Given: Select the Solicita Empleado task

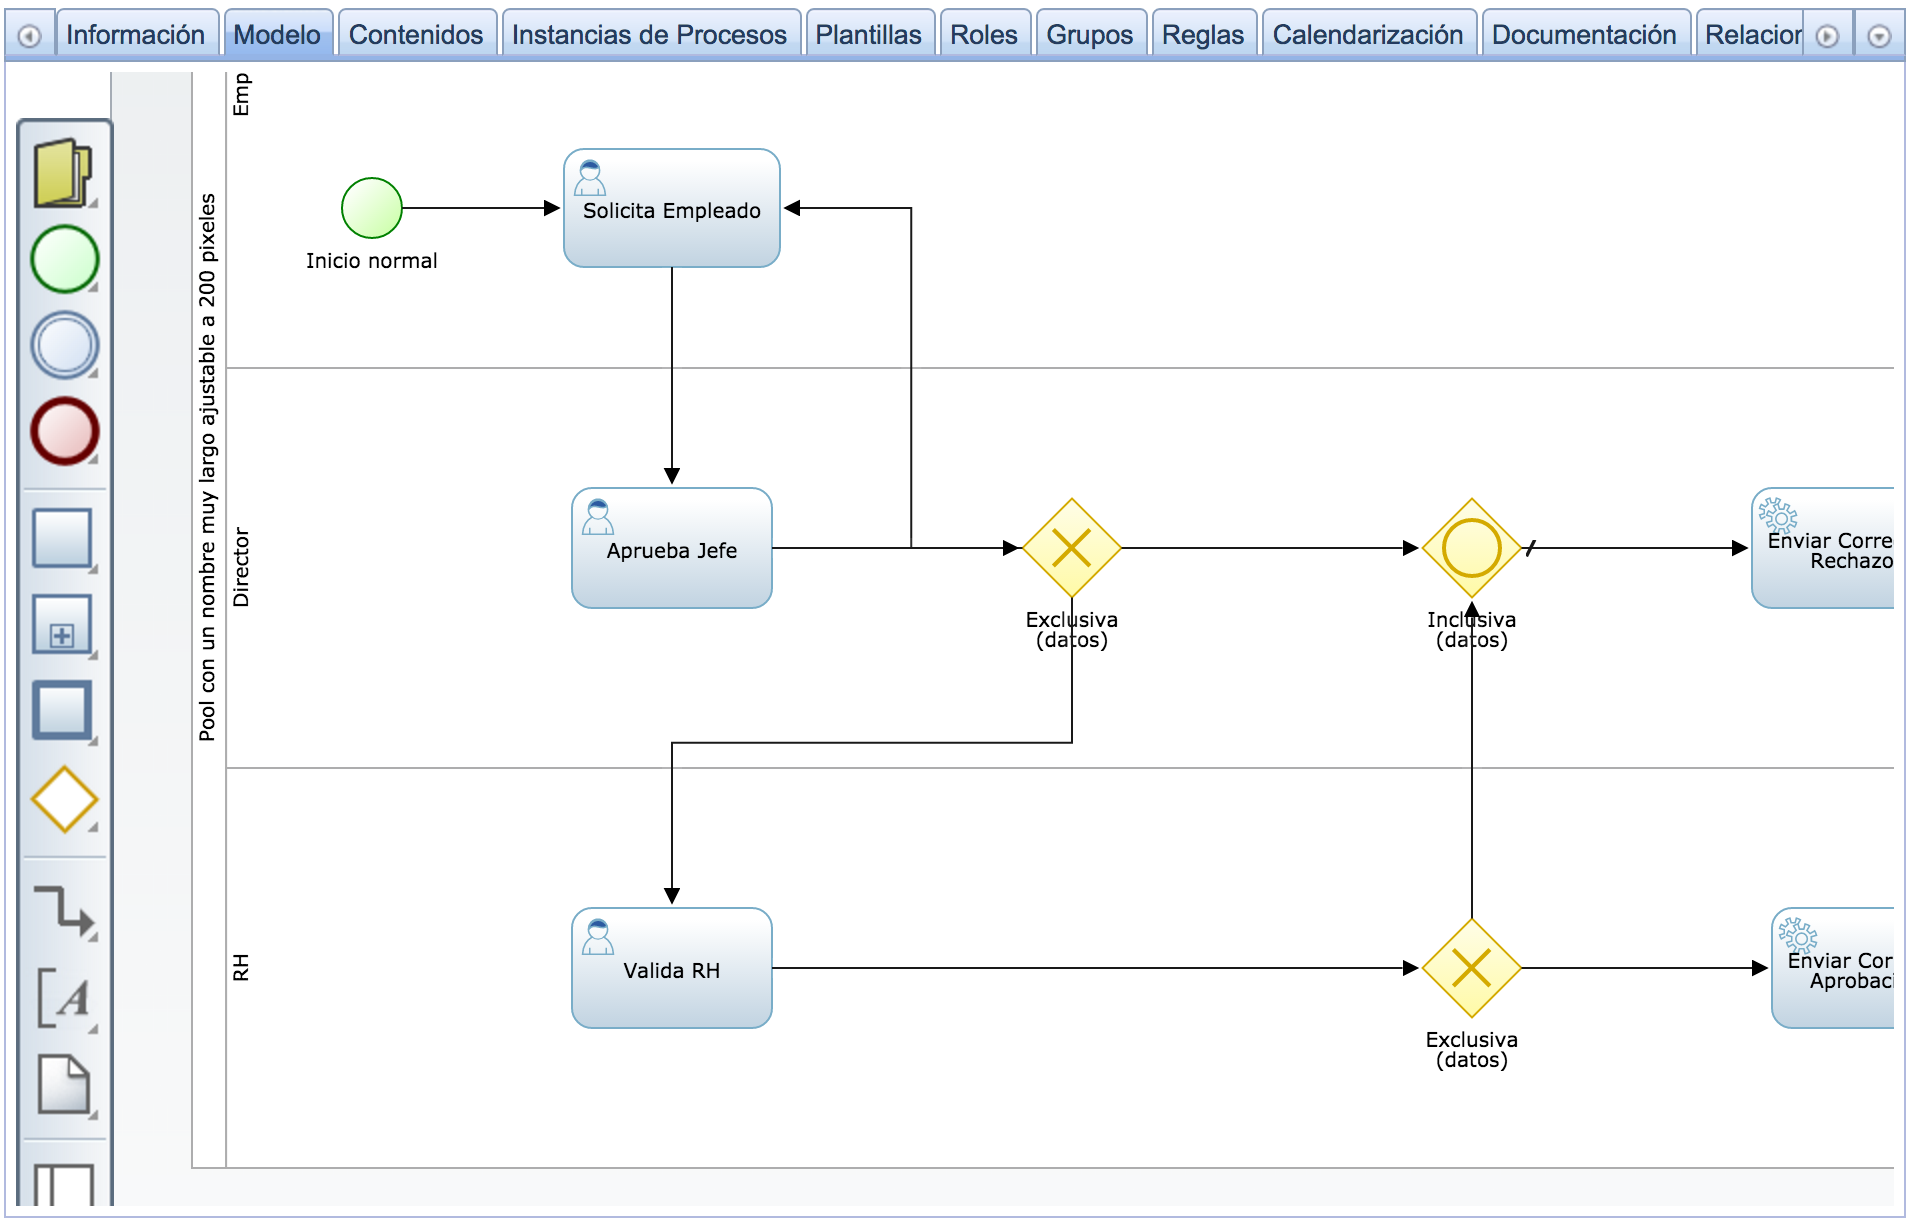Looking at the screenshot, I should 672,208.
